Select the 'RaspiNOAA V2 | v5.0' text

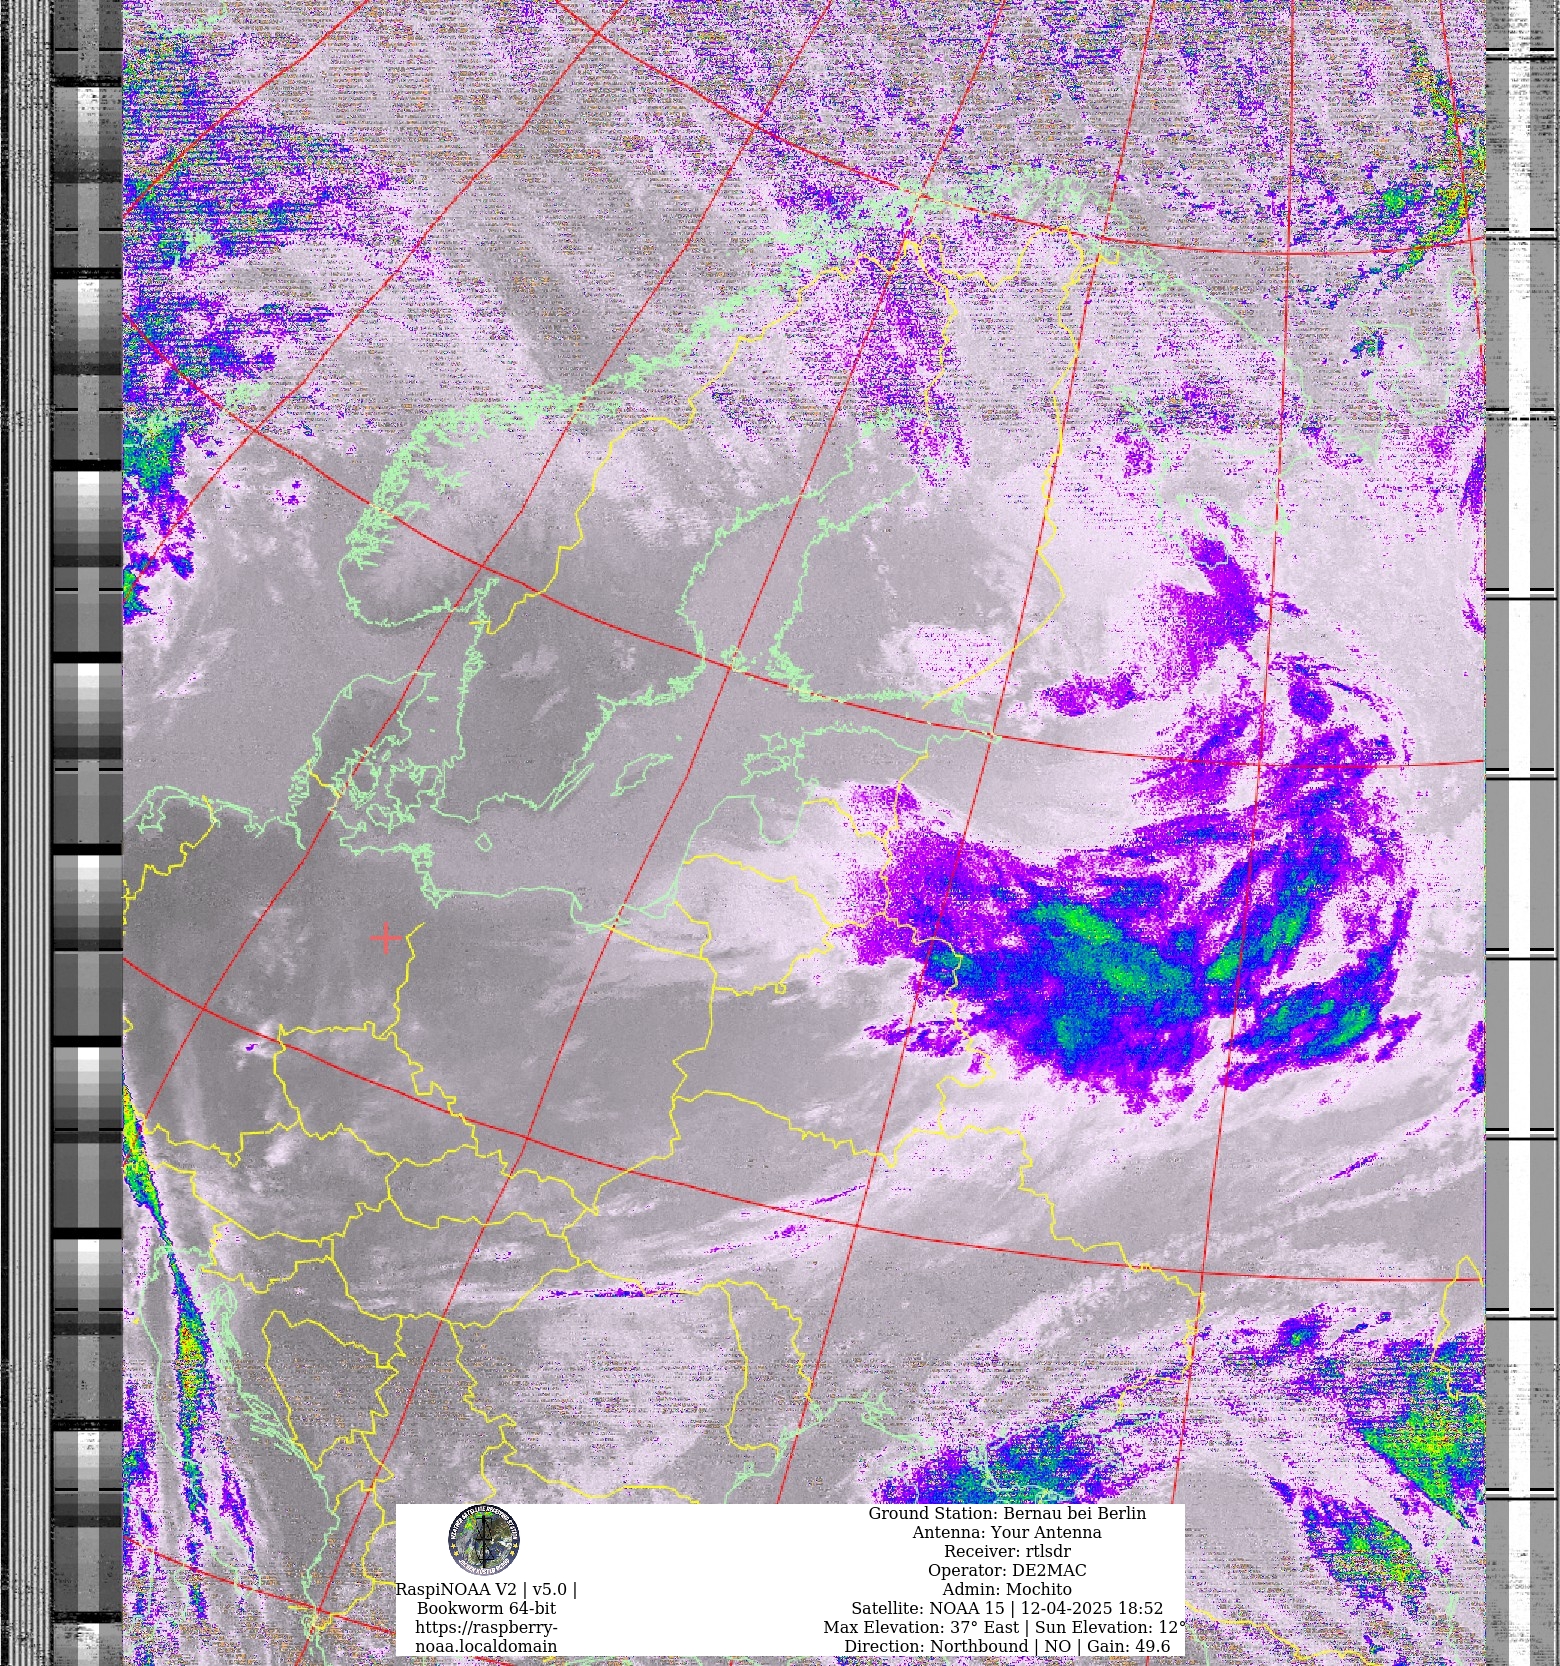click(486, 1590)
